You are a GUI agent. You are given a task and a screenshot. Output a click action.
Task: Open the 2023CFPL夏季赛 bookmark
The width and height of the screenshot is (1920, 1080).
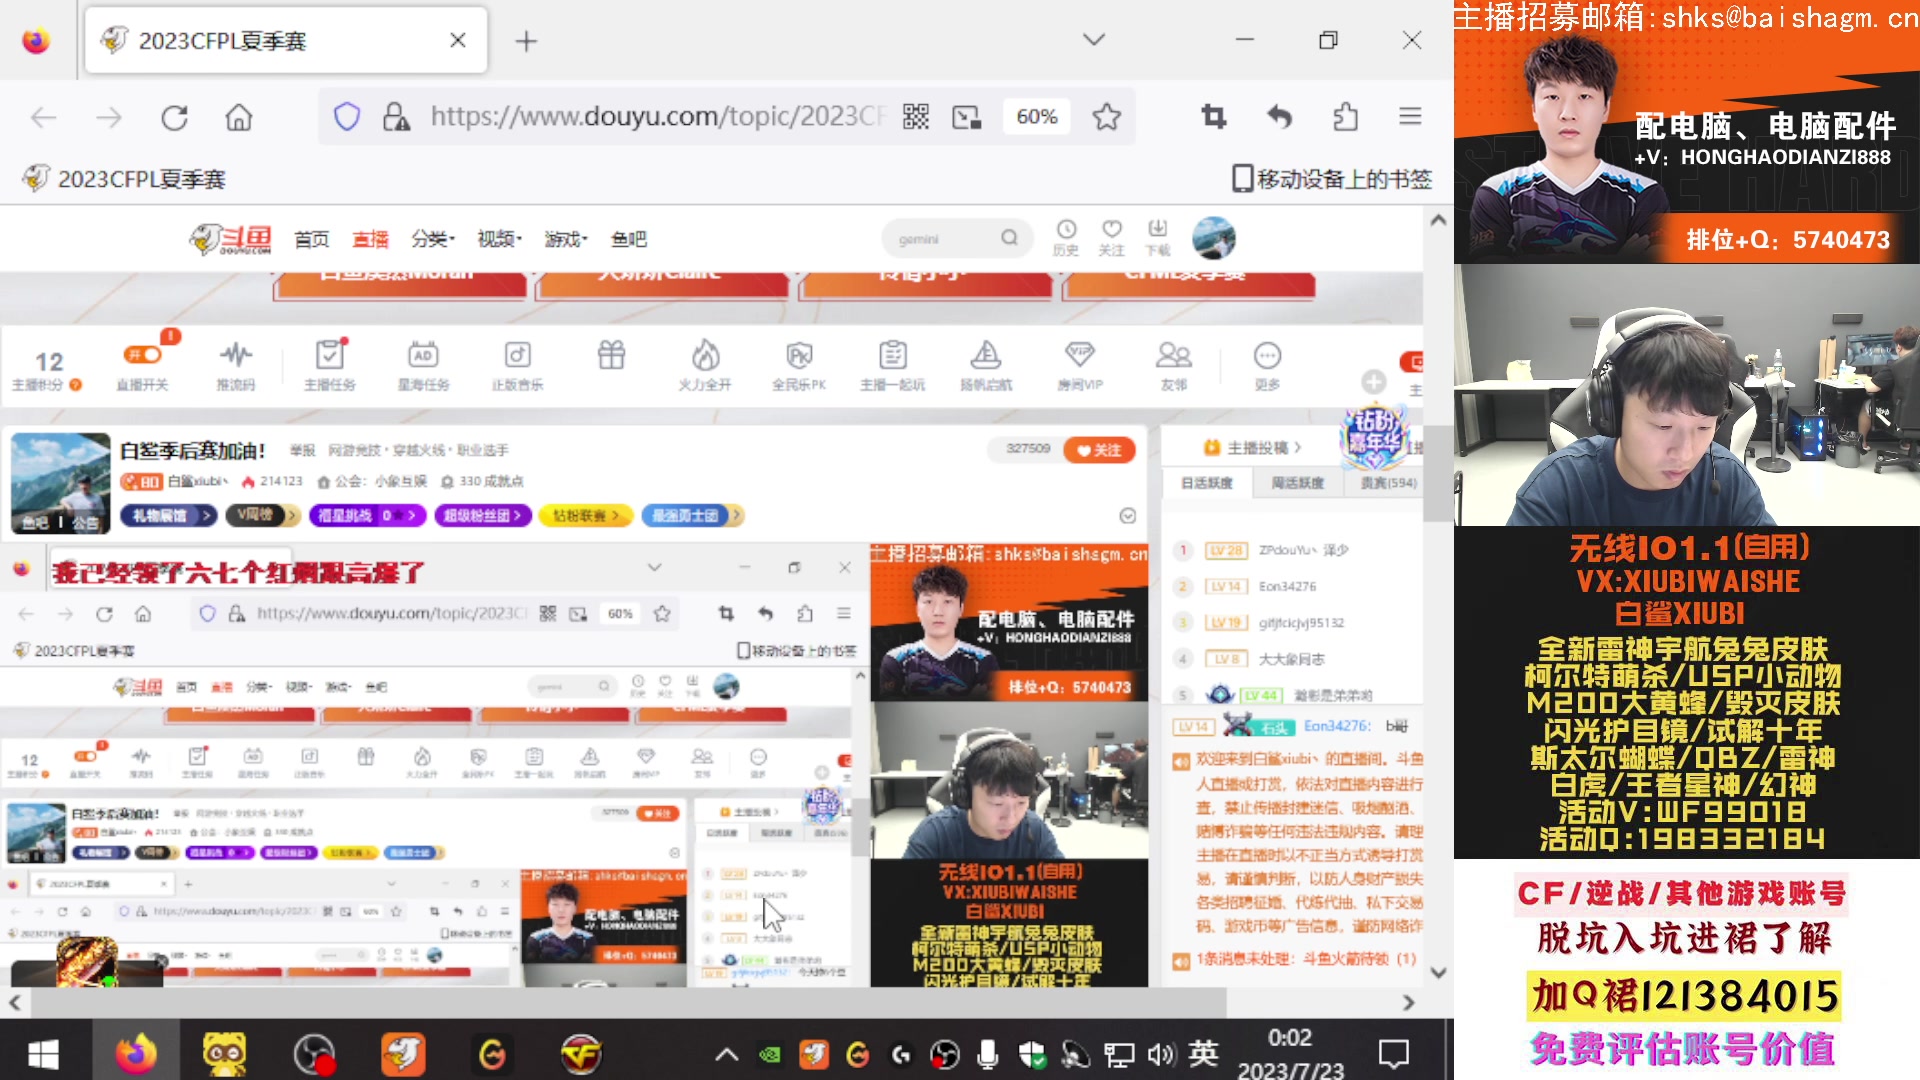click(x=125, y=179)
